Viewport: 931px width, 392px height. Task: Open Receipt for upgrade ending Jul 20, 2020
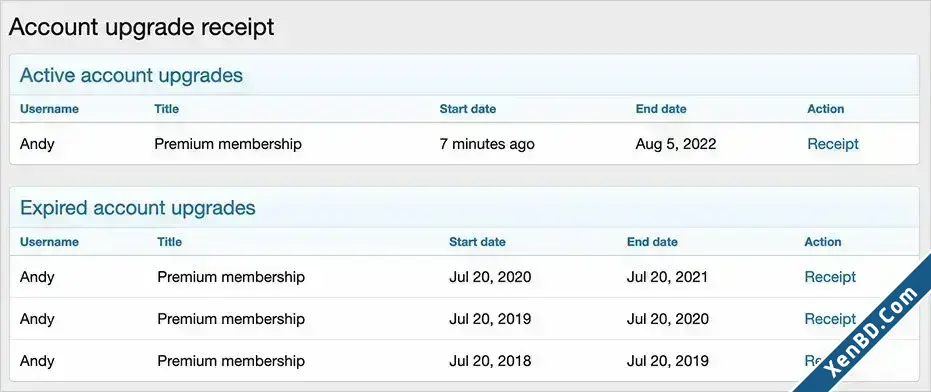coord(830,319)
